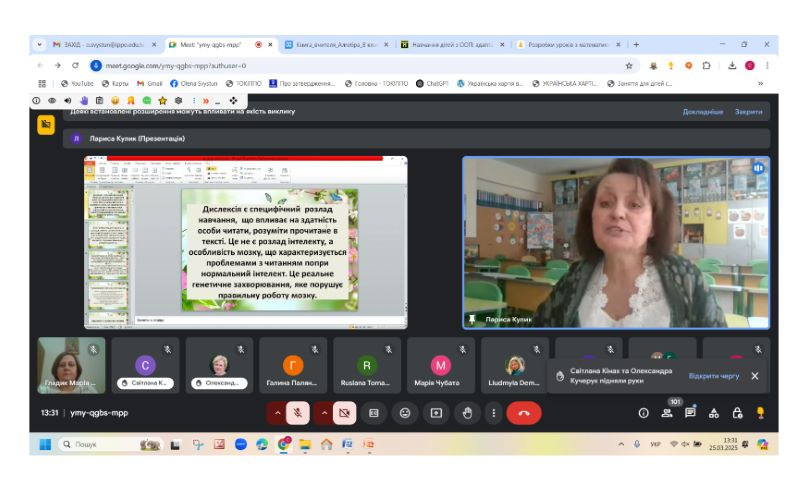Select the shared presentation slide tile
The image size is (800, 488).
click(x=245, y=242)
